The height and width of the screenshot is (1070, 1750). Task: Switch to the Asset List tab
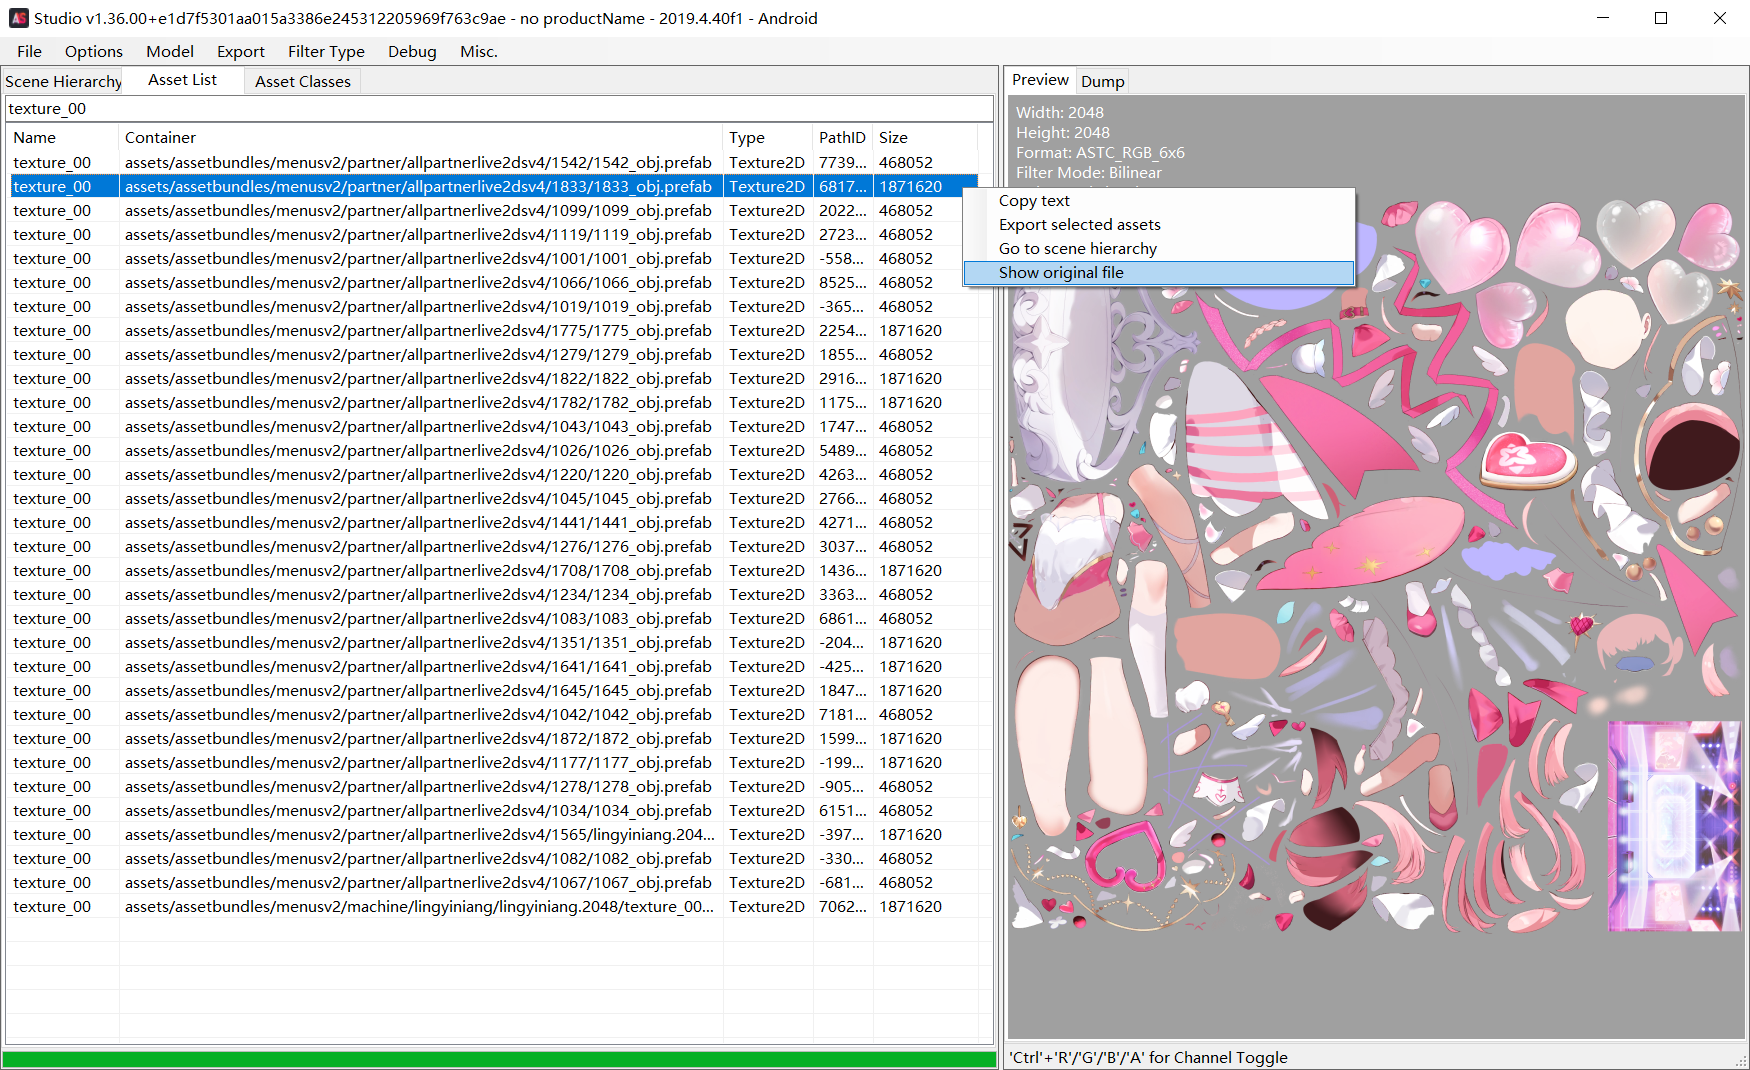183,80
